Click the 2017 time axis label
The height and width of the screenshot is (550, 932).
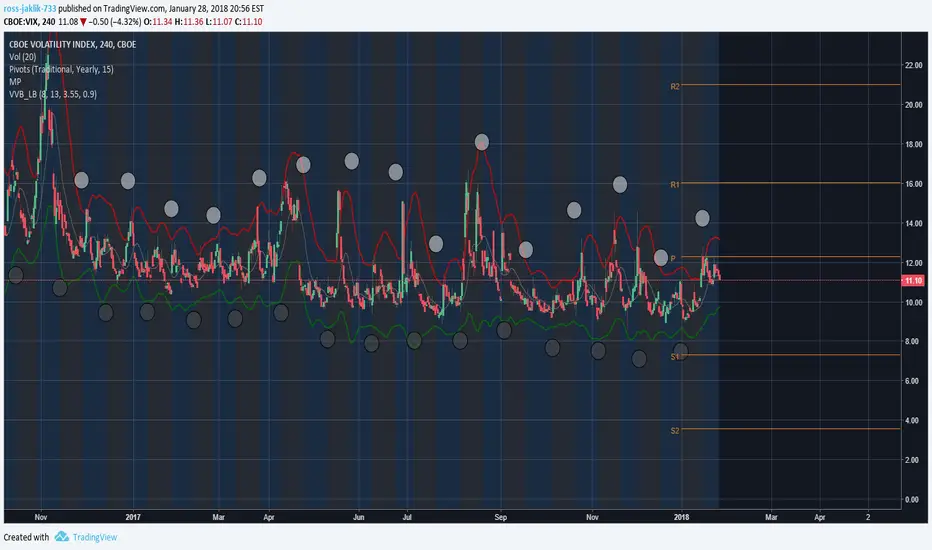click(133, 517)
